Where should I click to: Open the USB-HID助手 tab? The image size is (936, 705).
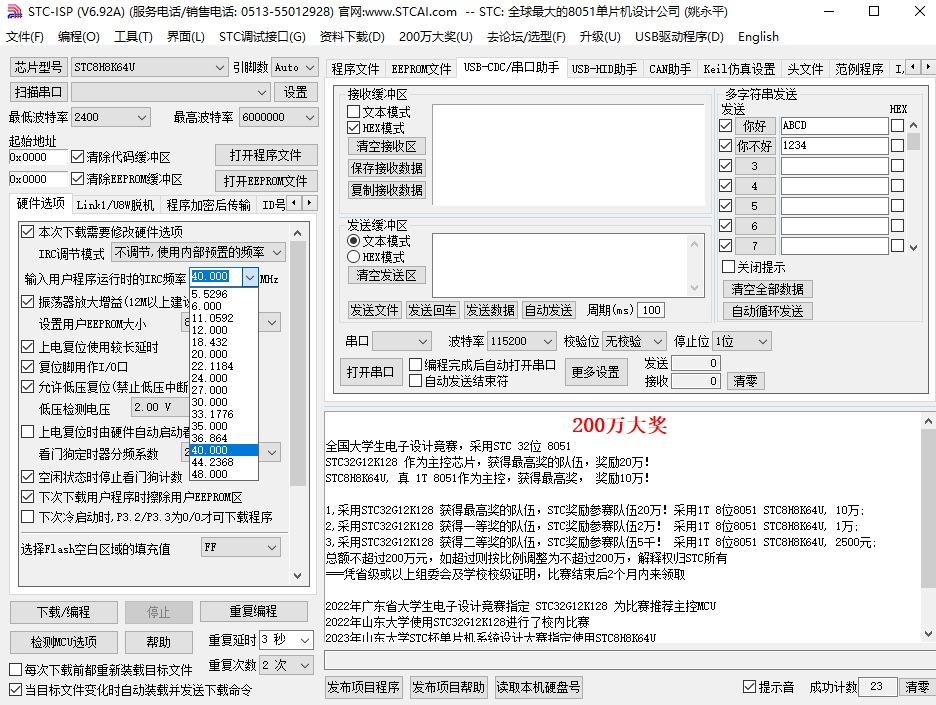click(604, 69)
